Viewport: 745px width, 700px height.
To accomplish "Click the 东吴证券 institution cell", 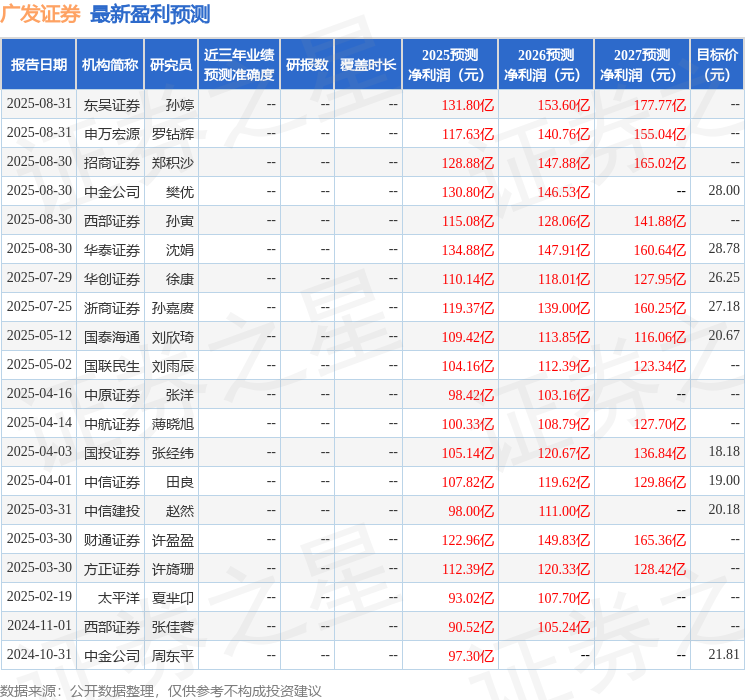I will 112,105.
